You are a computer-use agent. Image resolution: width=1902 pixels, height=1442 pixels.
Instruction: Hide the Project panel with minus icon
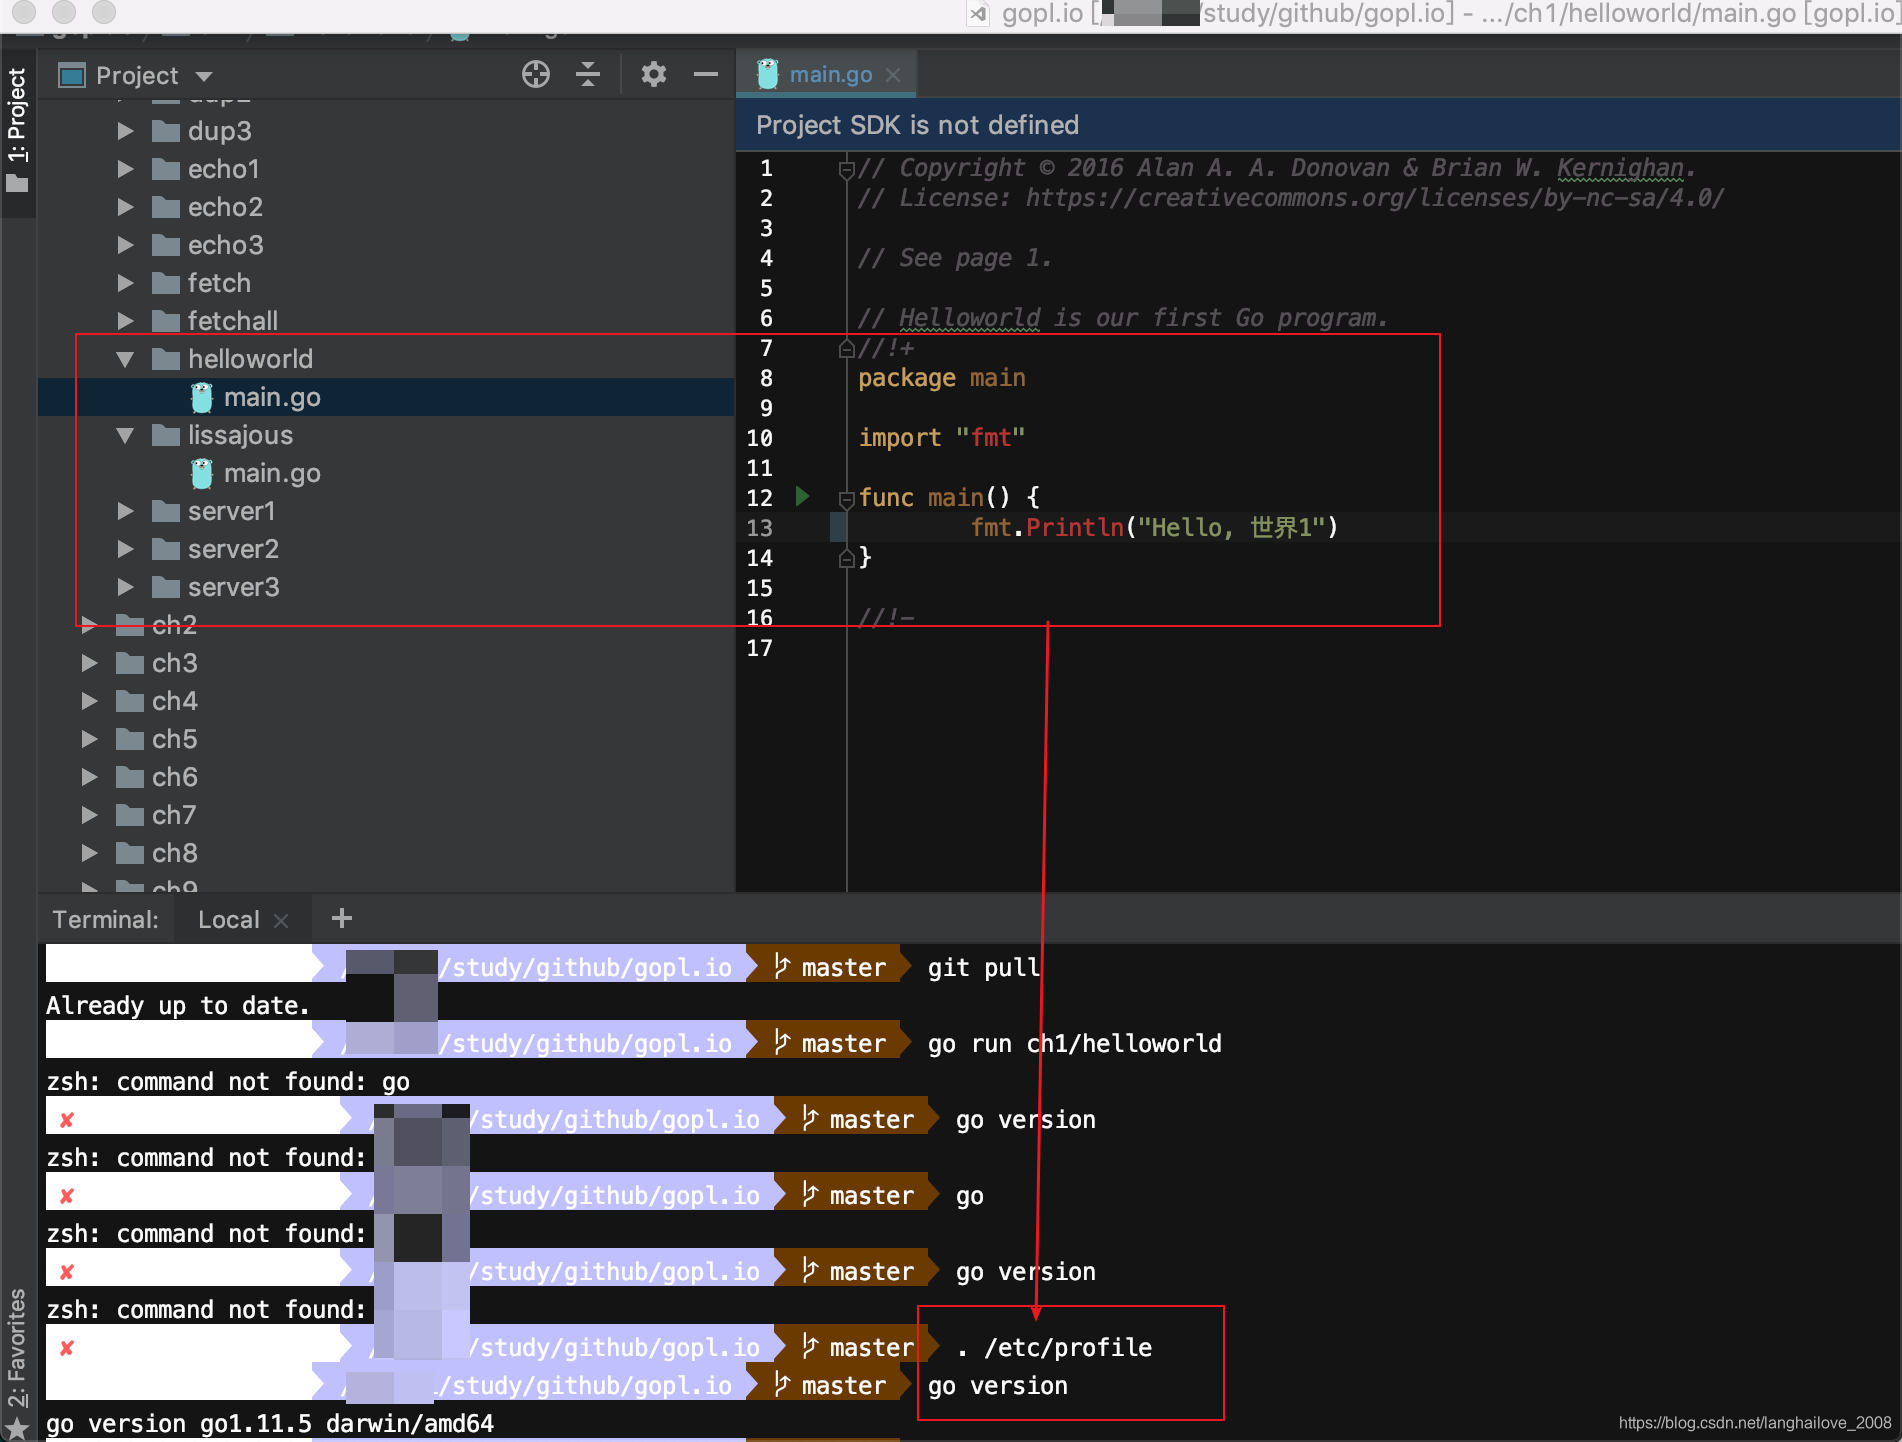click(706, 75)
